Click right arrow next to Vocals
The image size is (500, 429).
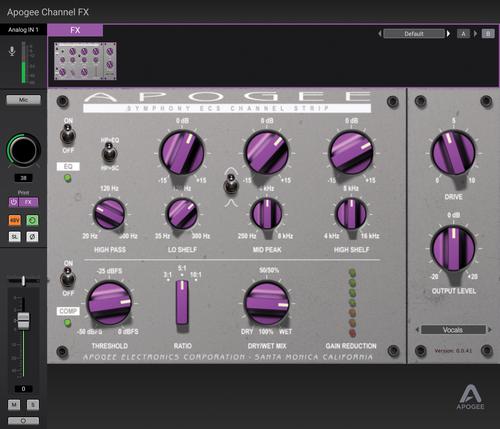pos(490,330)
